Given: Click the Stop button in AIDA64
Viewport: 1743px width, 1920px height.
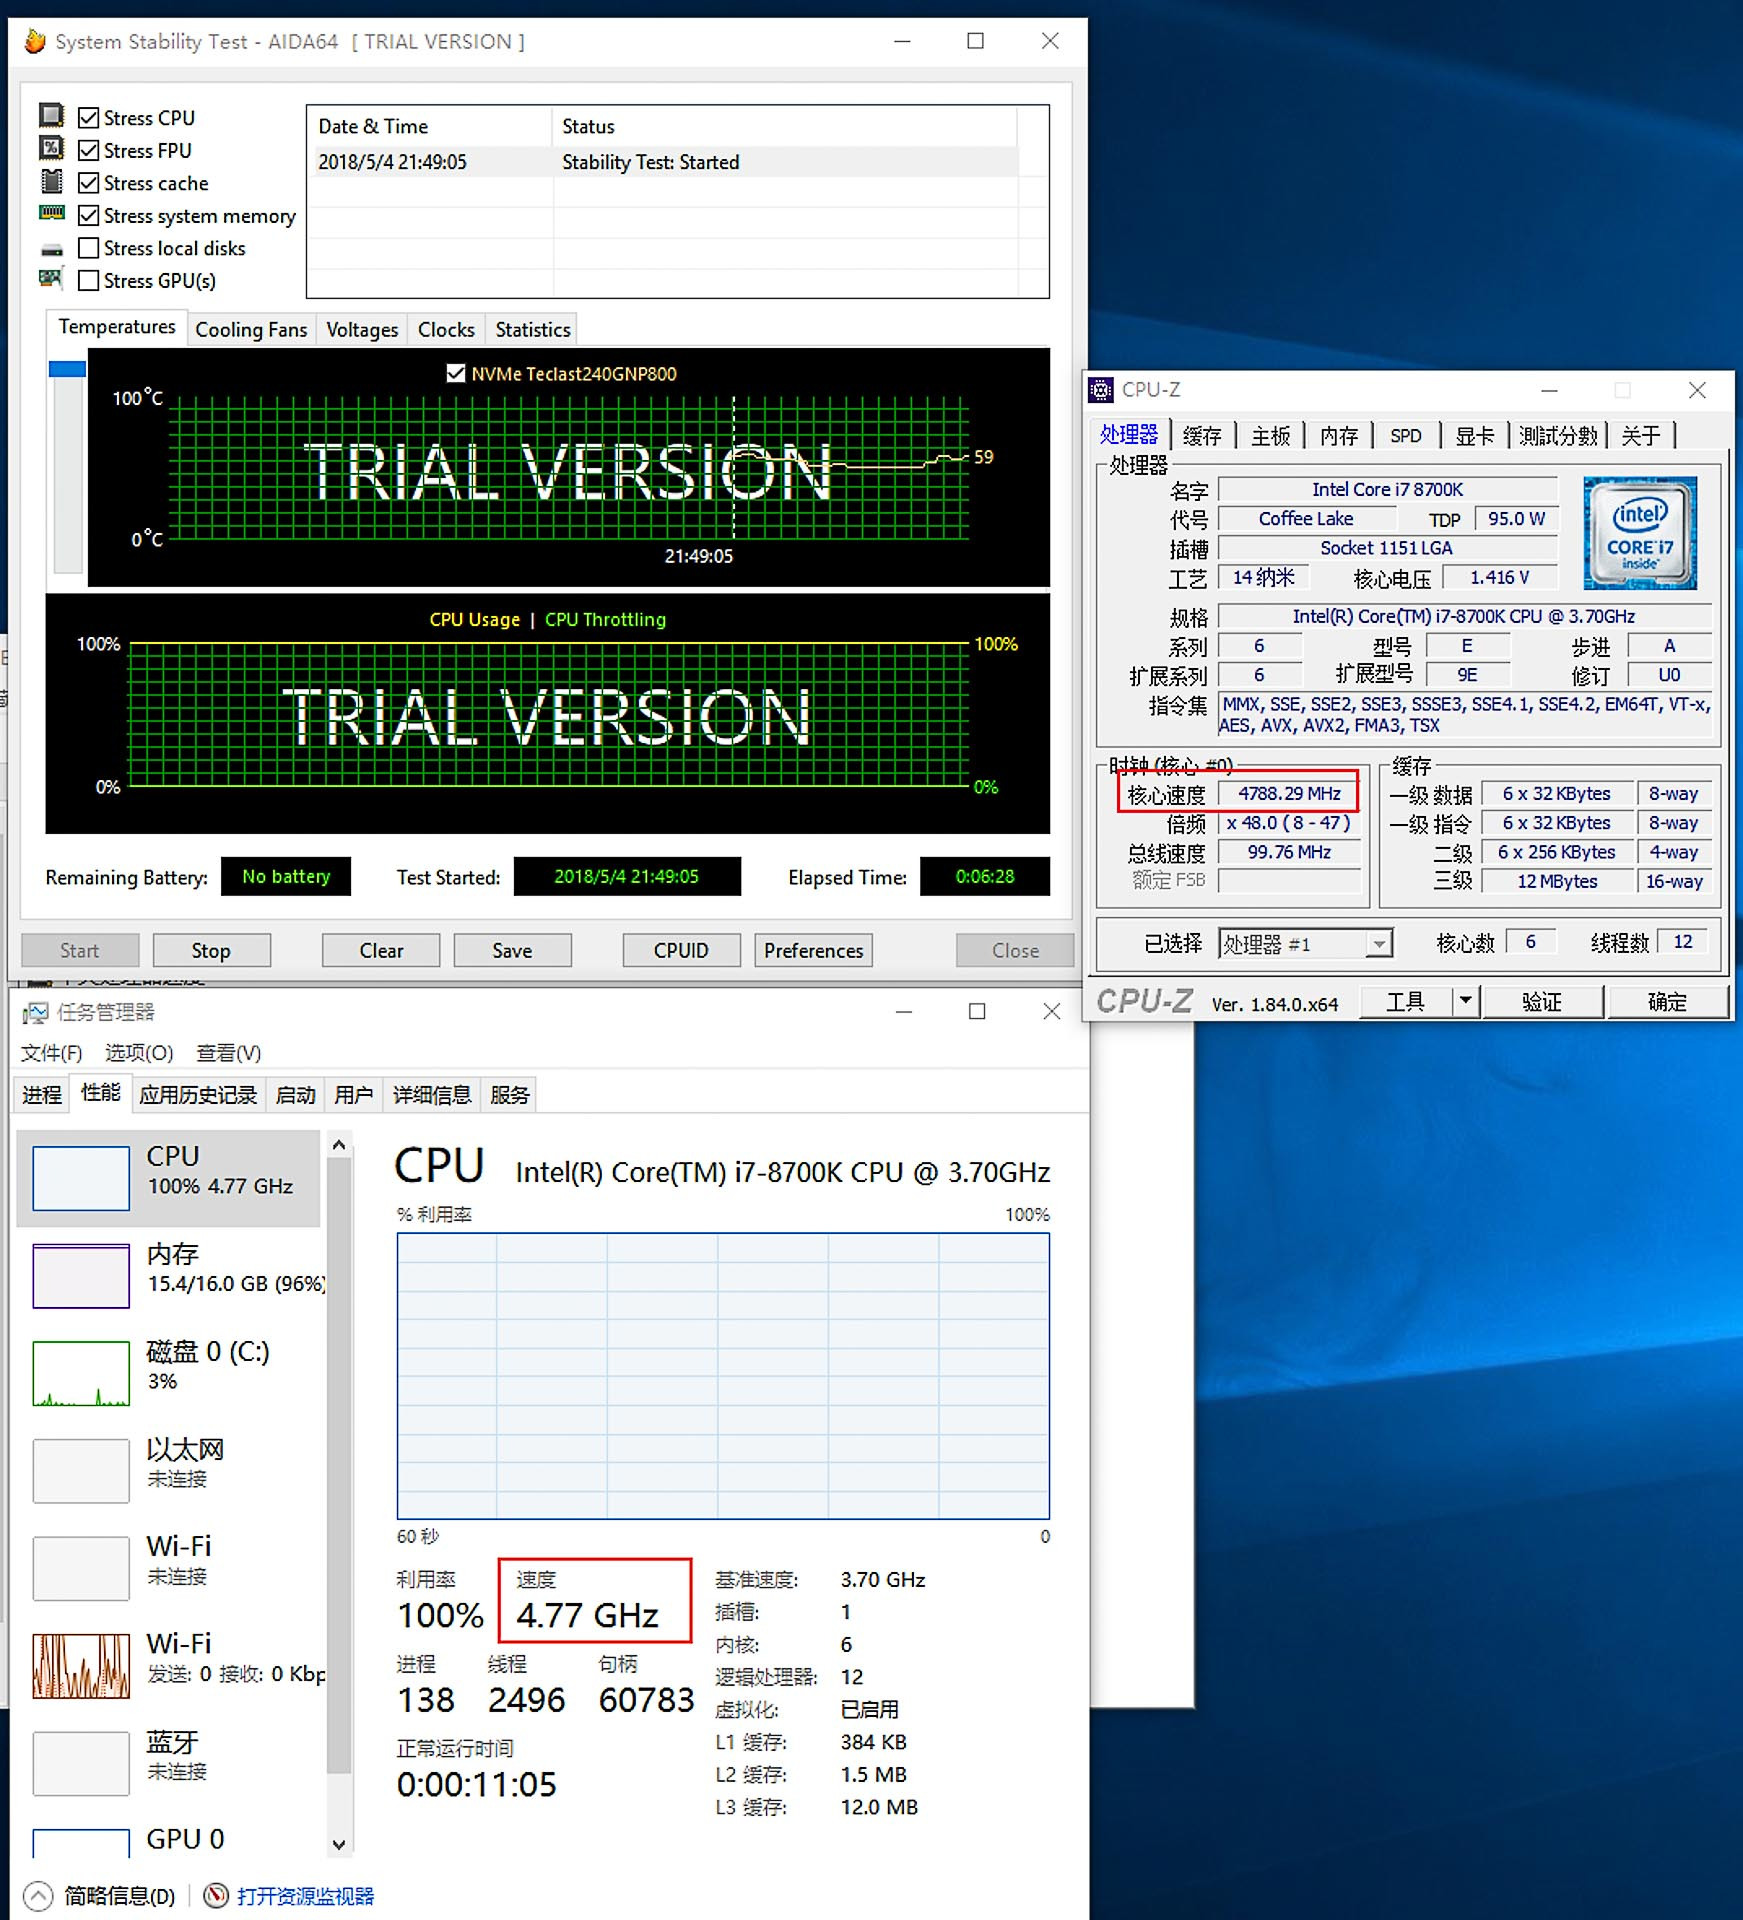Looking at the screenshot, I should click(x=211, y=950).
